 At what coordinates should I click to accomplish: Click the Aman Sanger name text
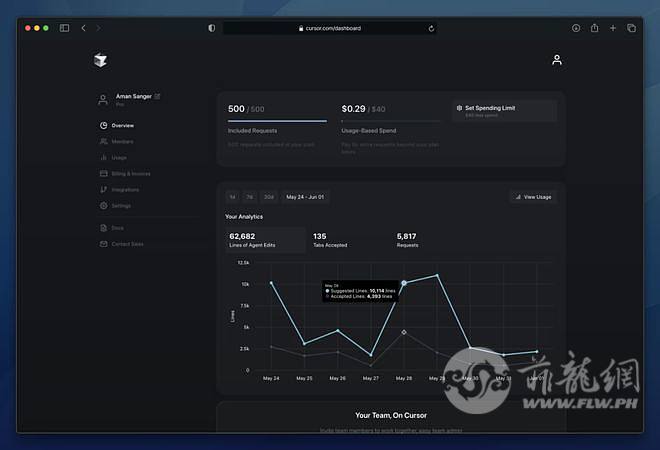coord(133,96)
